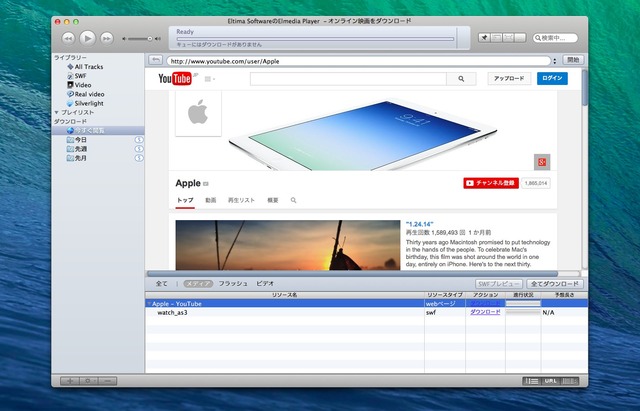The width and height of the screenshot is (640, 411).
Task: Click the max-volume speaker icon
Action: [158, 39]
